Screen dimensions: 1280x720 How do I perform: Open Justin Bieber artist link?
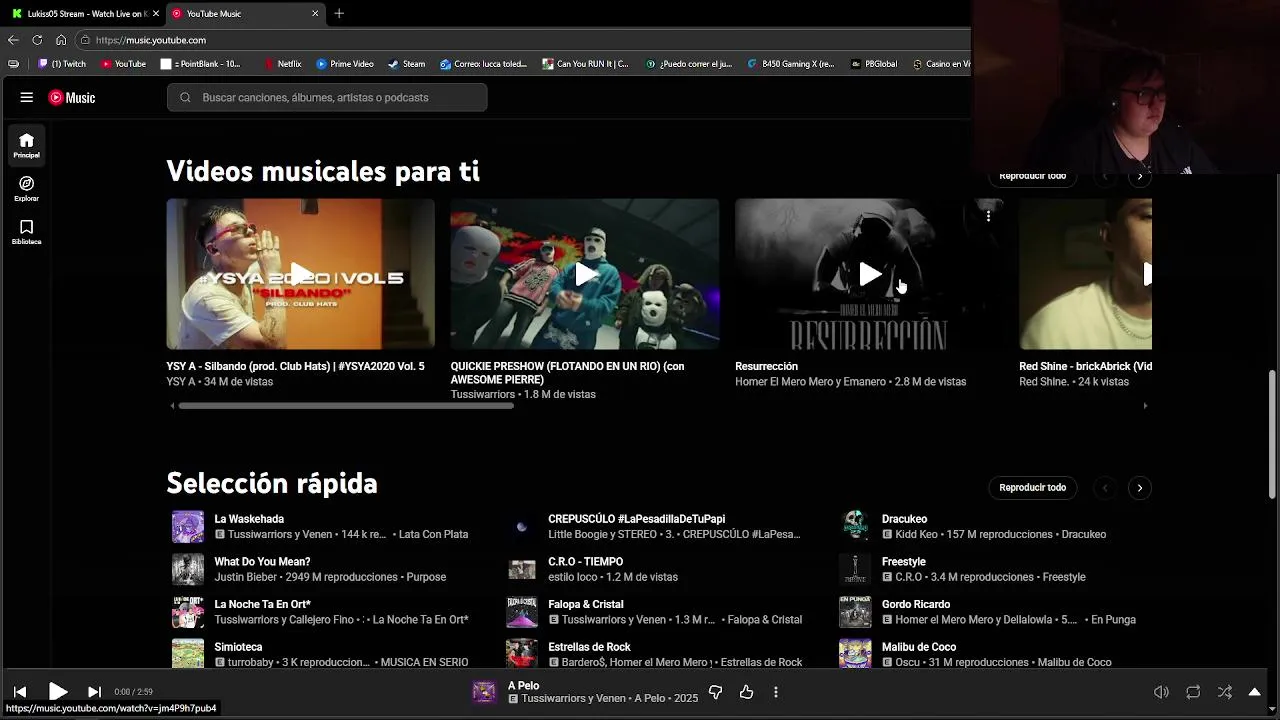click(x=247, y=577)
